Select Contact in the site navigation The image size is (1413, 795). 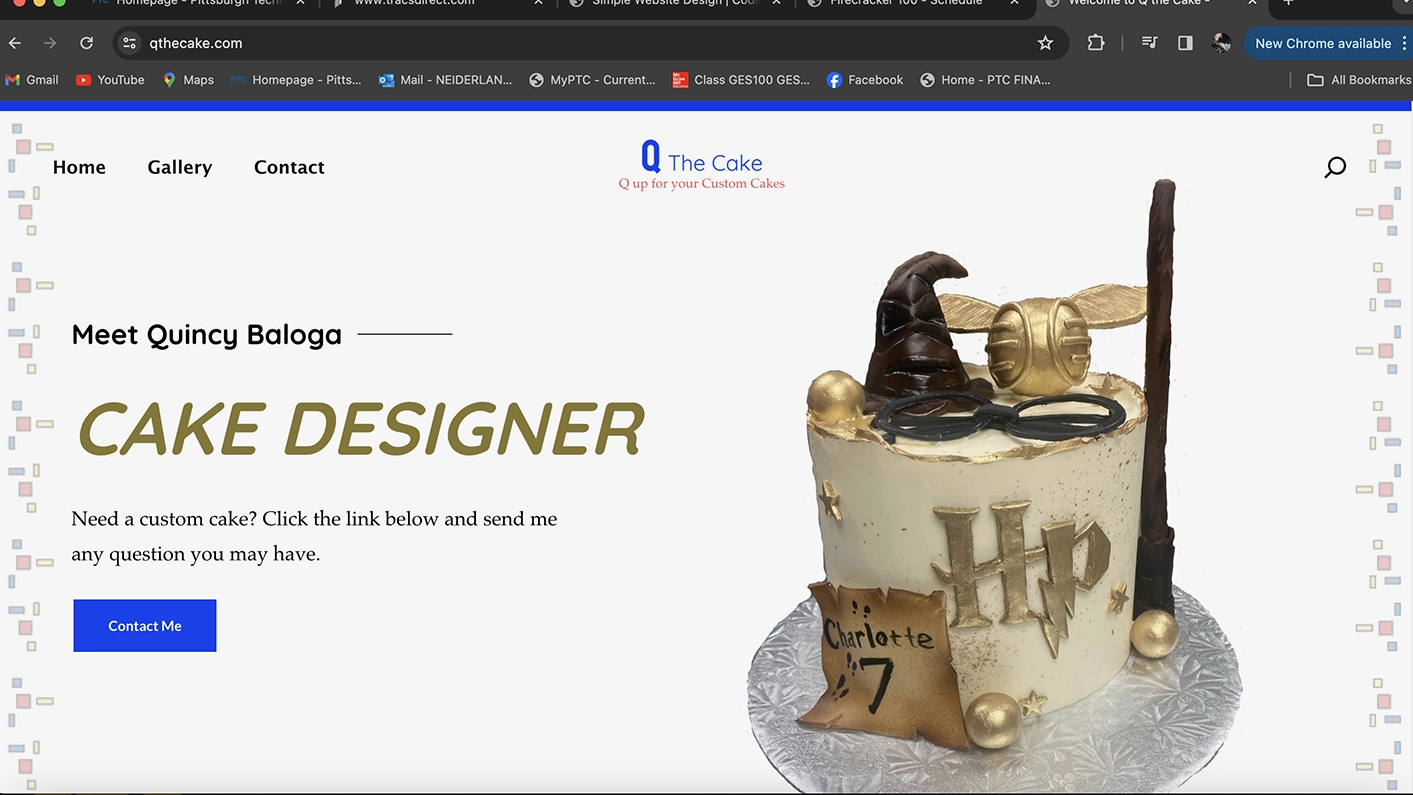(x=289, y=167)
